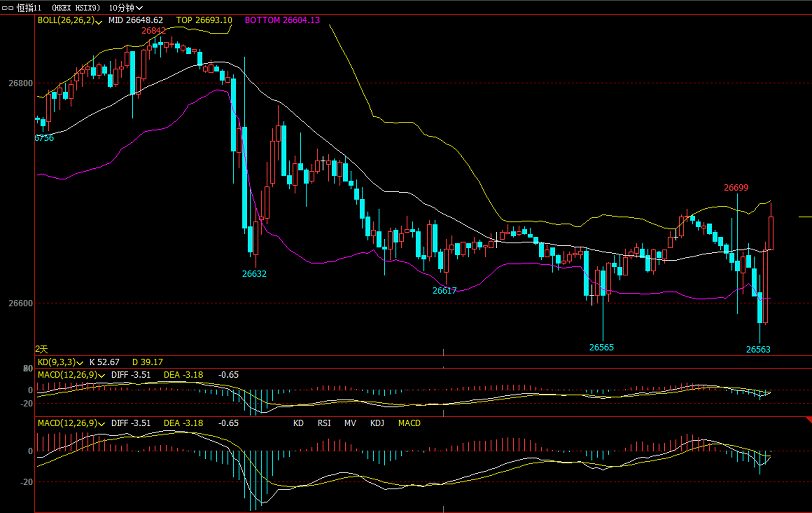Click the 26617 low price label

(x=444, y=290)
